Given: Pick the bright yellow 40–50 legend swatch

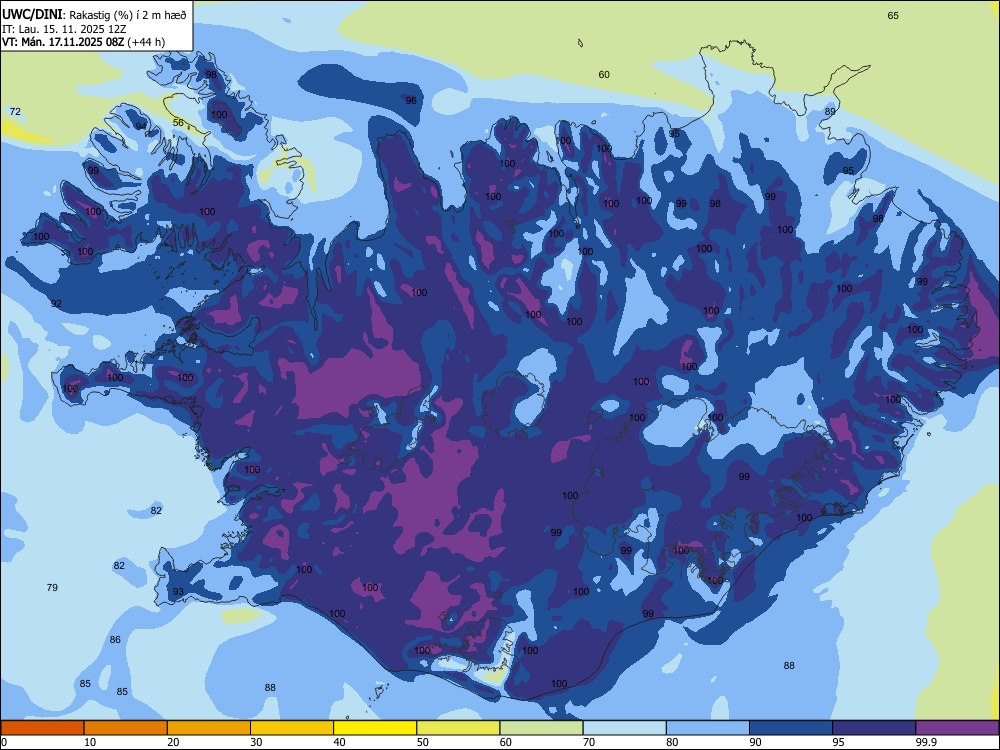Looking at the screenshot, I should point(375,728).
